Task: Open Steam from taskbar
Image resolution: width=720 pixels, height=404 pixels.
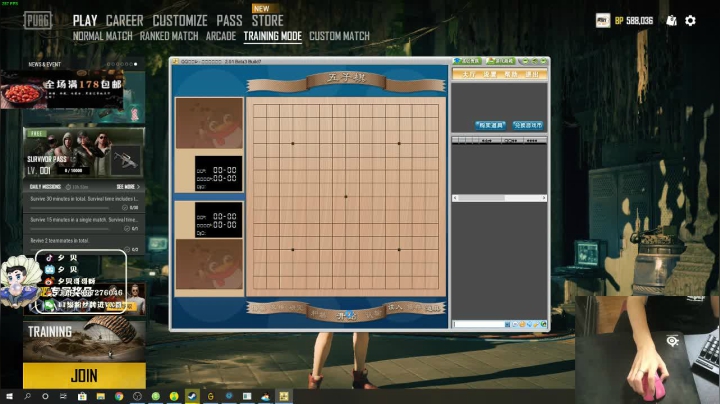Action: (x=192, y=396)
